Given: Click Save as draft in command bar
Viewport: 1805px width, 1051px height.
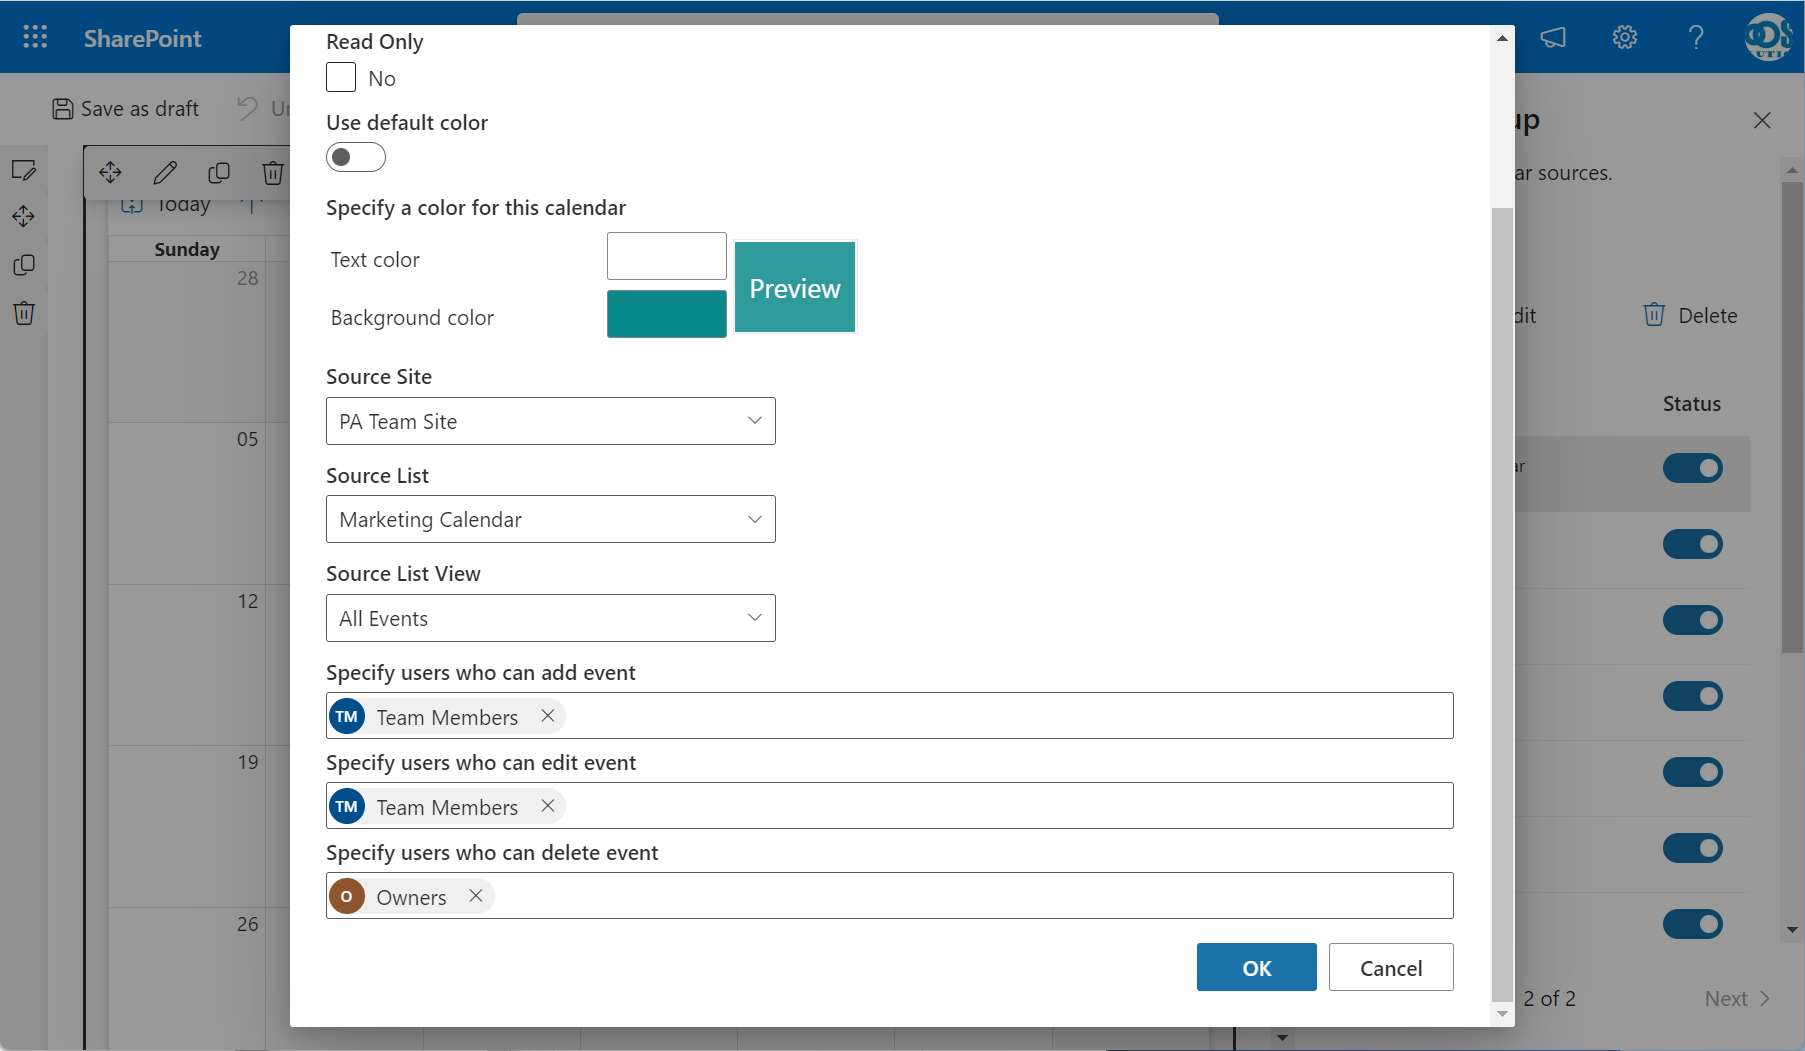Looking at the screenshot, I should click(x=126, y=109).
